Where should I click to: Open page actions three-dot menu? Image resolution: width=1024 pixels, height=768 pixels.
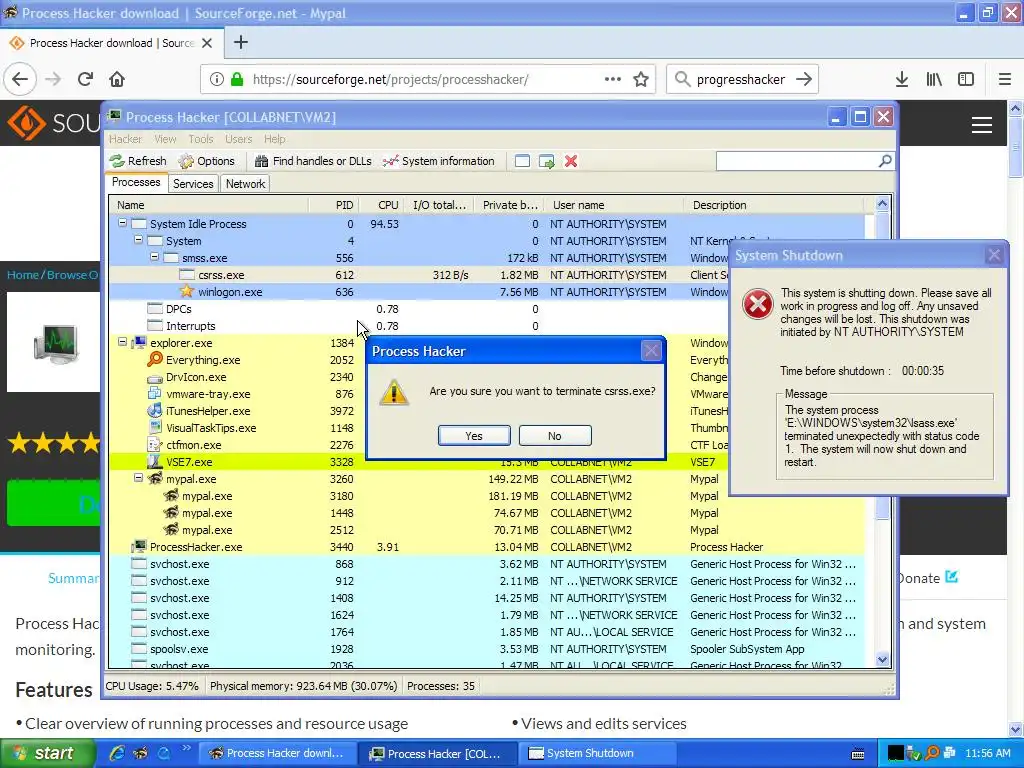pyautogui.click(x=613, y=79)
